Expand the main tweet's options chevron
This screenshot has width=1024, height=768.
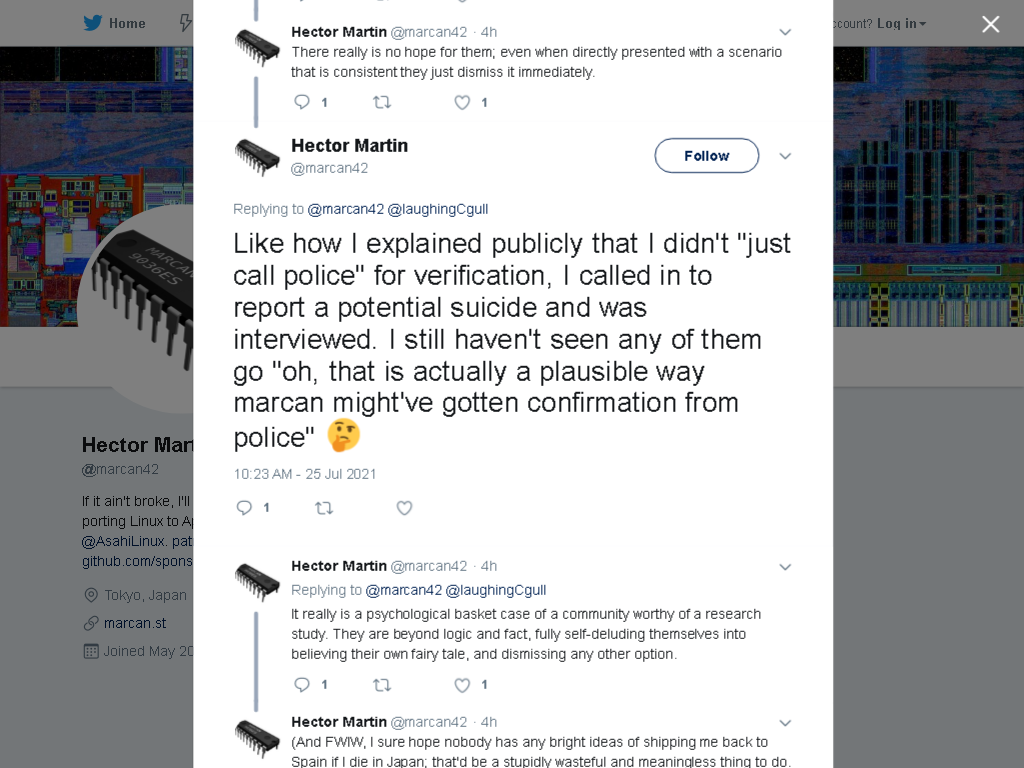click(786, 156)
